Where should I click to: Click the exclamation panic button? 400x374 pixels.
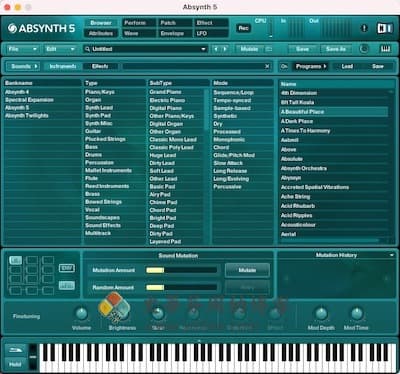[364, 28]
